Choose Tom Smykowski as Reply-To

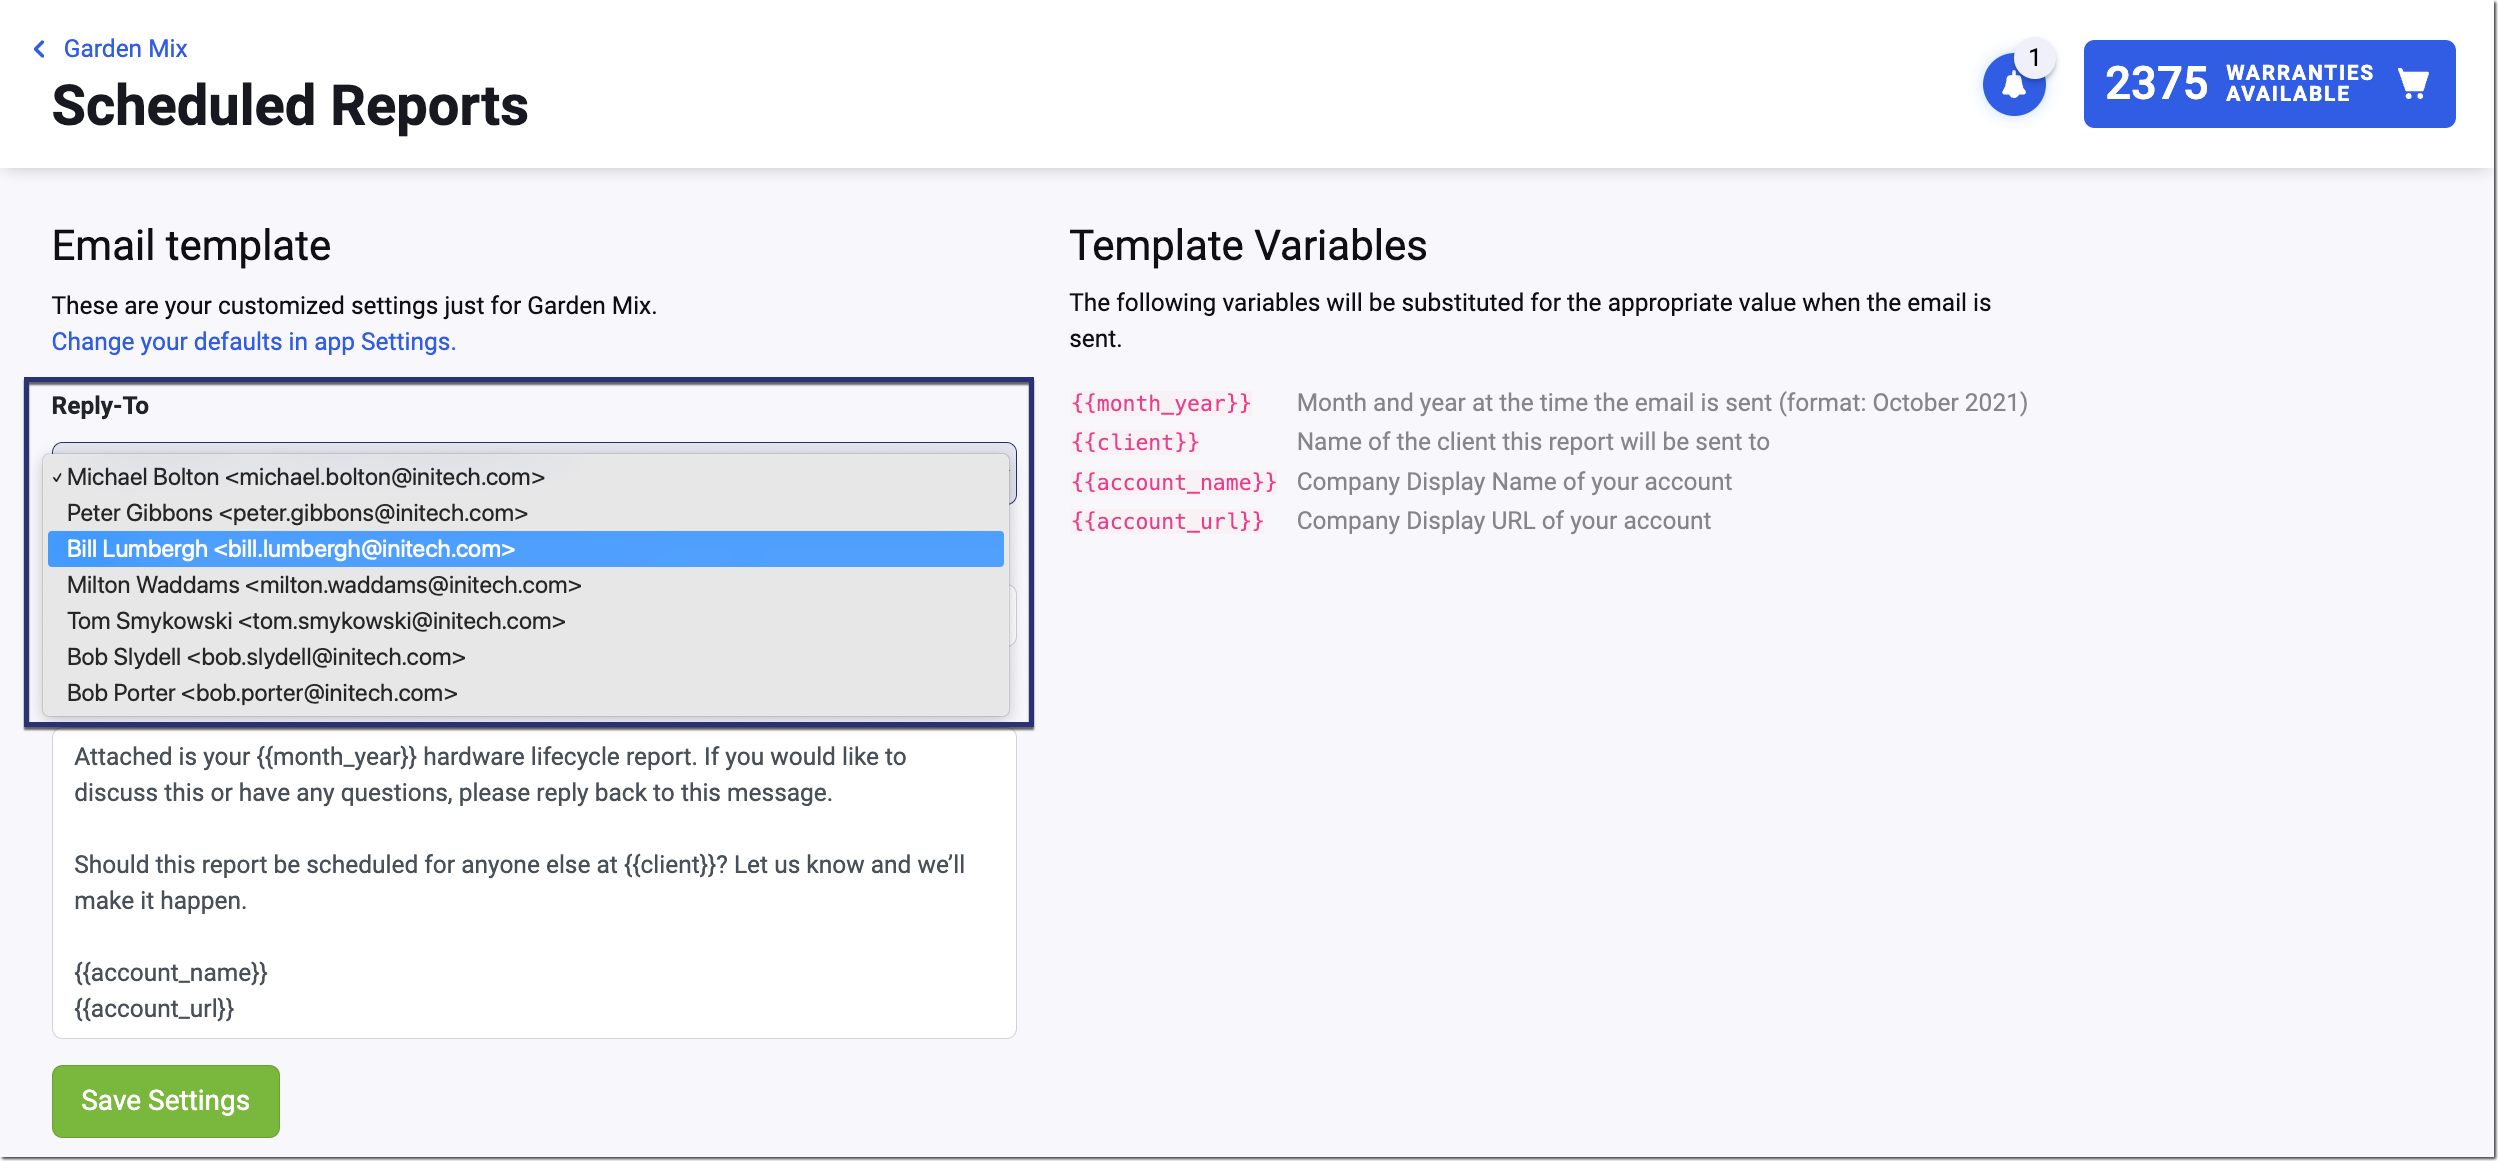tap(526, 621)
